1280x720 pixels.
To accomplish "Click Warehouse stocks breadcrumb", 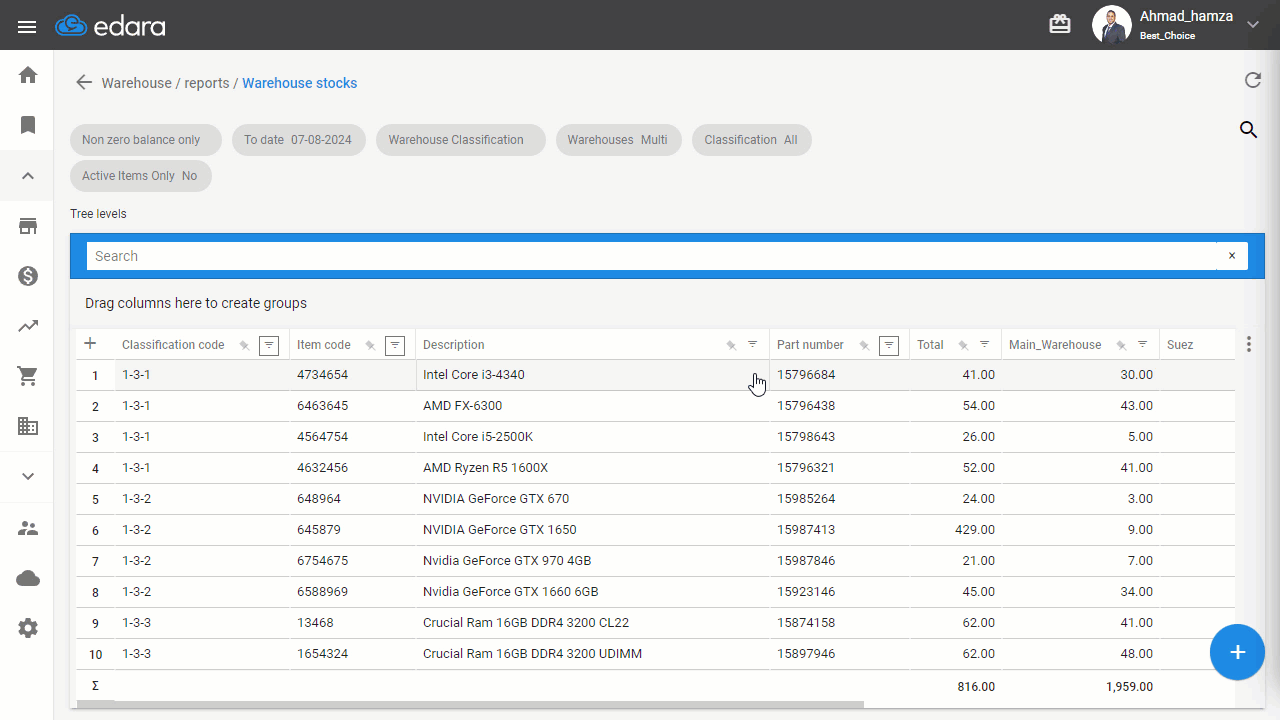I will tap(299, 83).
